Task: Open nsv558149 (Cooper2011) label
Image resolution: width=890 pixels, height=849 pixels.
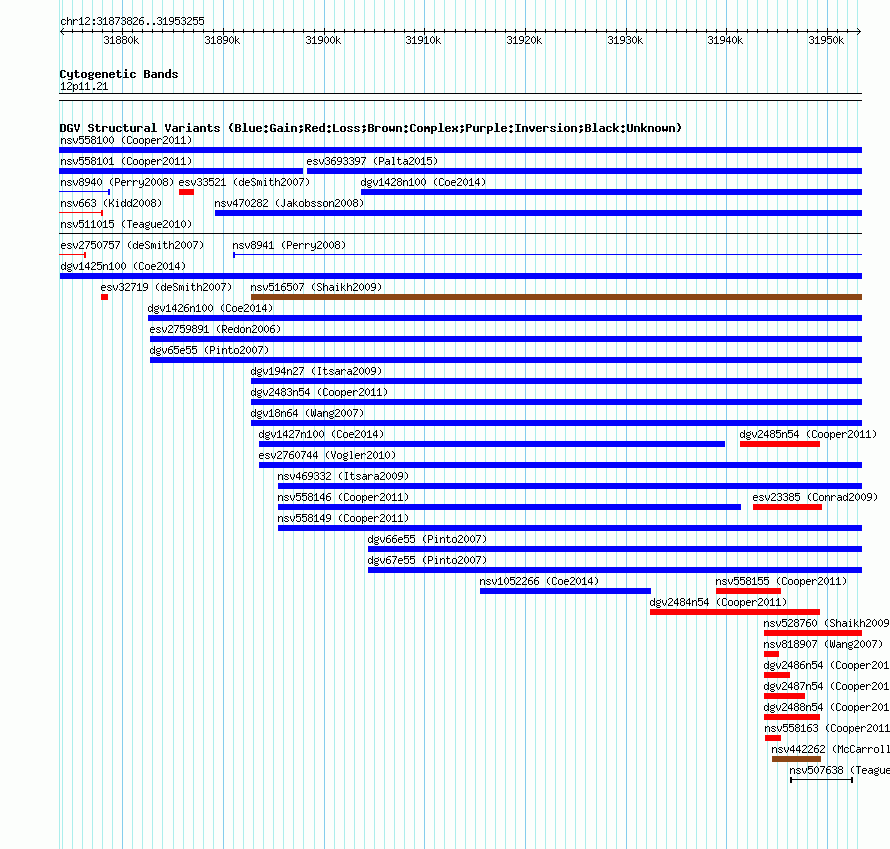Action: [343, 518]
